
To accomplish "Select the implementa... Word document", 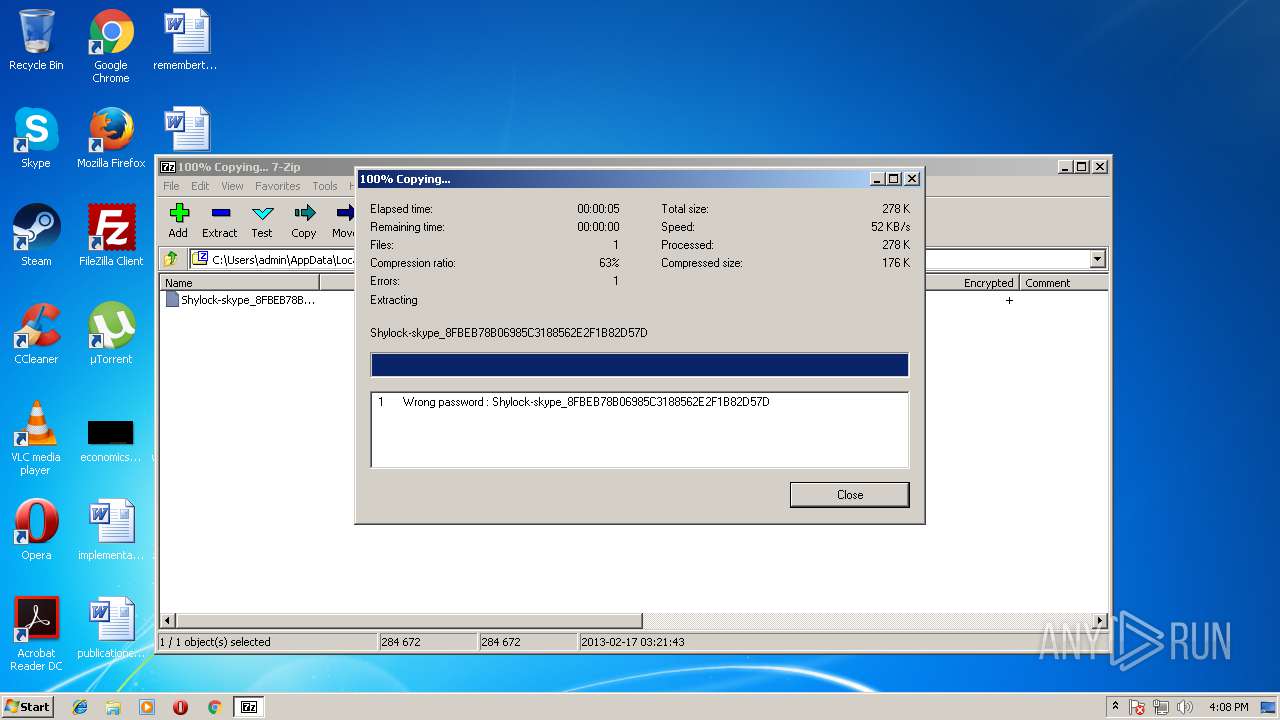I will click(x=111, y=530).
